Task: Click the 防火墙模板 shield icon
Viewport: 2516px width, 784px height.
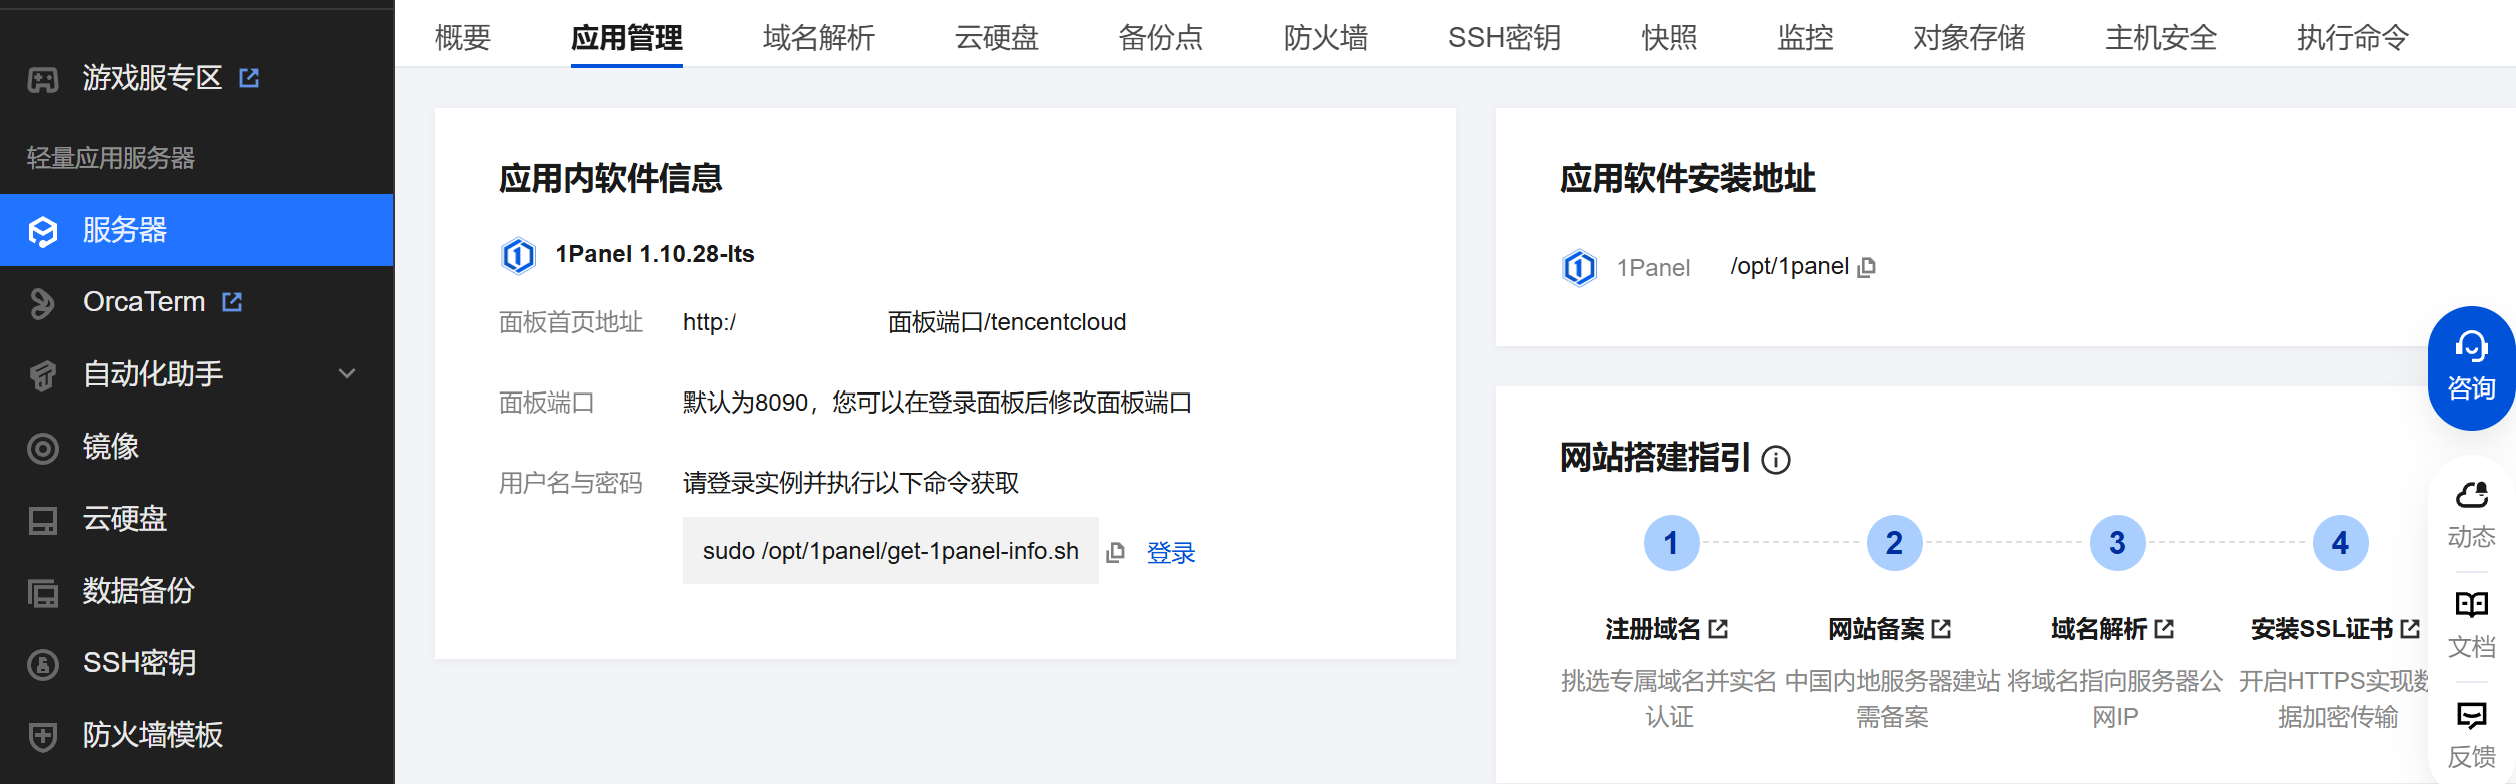Action: point(43,736)
